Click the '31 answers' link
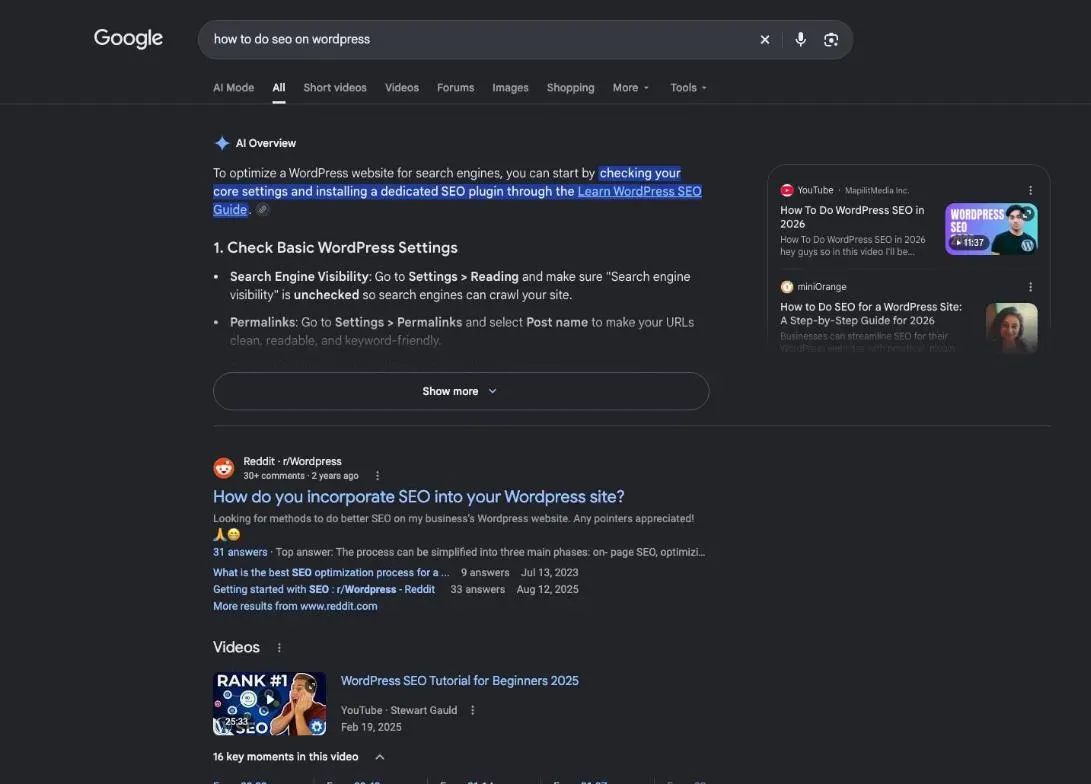 coord(240,552)
